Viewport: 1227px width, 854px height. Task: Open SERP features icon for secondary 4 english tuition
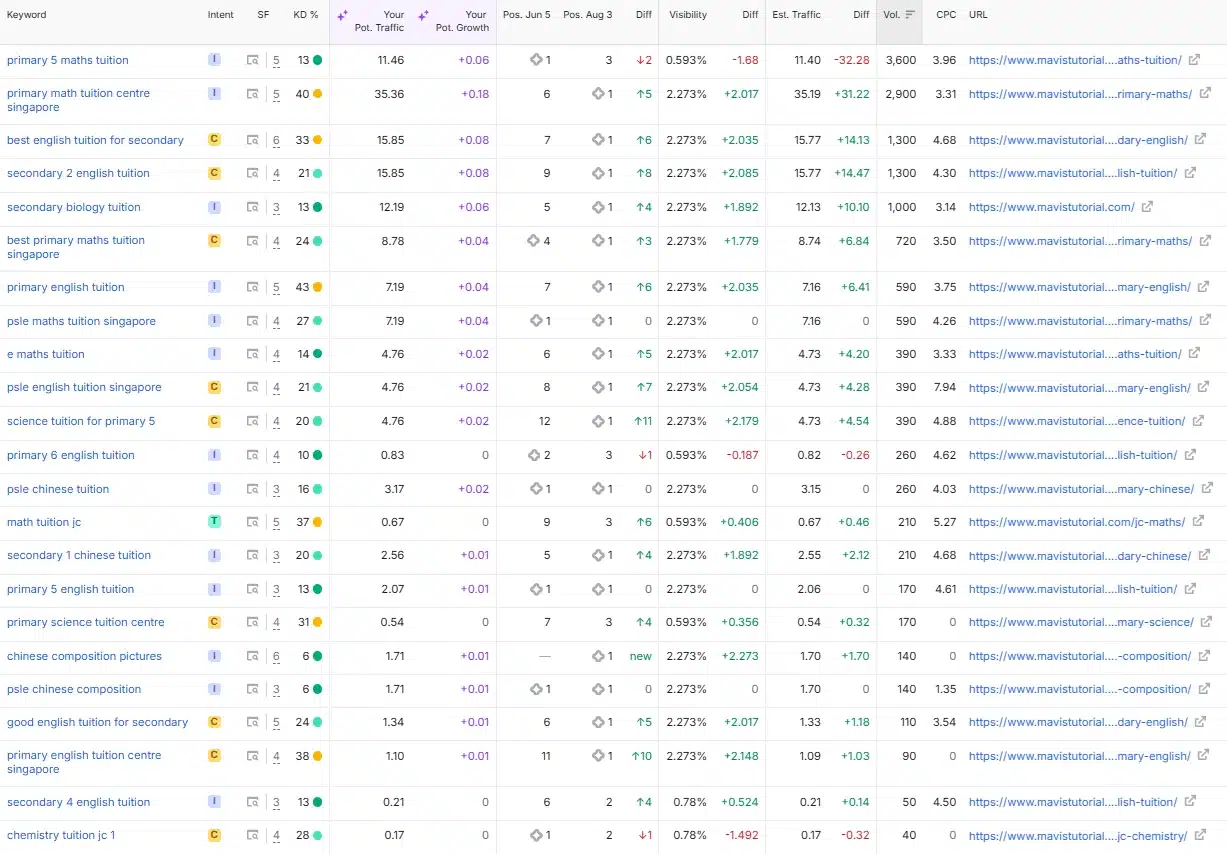click(253, 802)
